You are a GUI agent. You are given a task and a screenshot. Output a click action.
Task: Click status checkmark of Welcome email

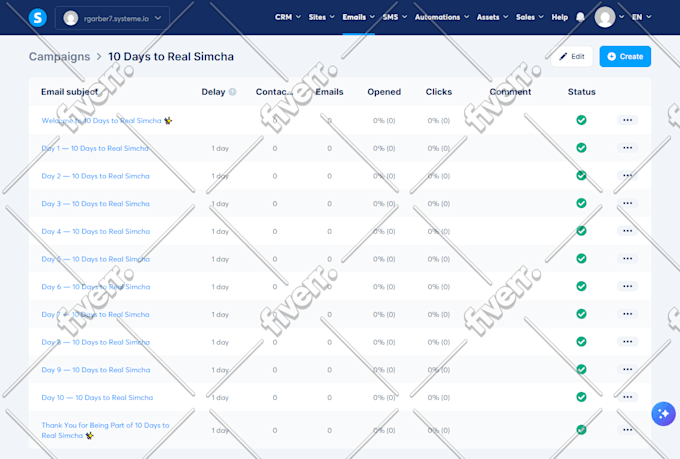pyautogui.click(x=581, y=120)
